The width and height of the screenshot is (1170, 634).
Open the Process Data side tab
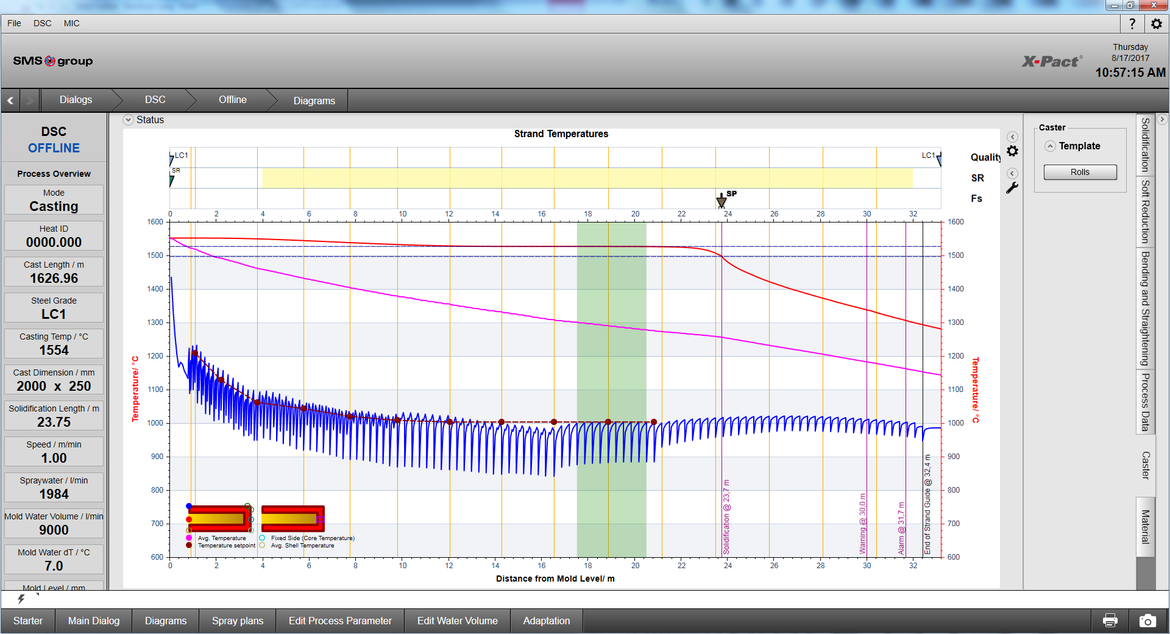[1145, 402]
